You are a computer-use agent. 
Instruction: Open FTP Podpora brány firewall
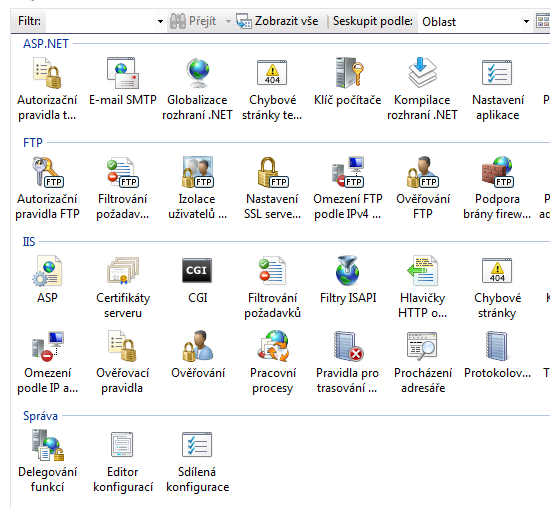point(497,188)
